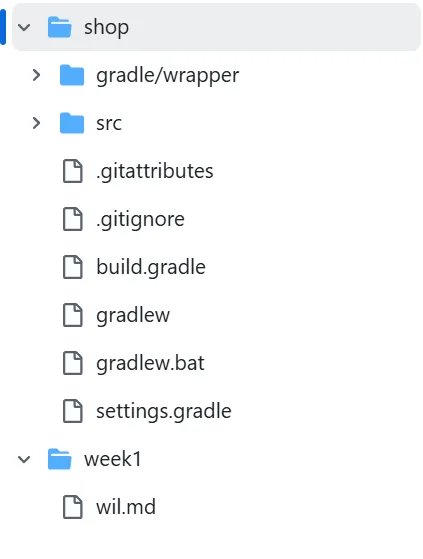423x559 pixels.
Task: Open the build.gradle file name
Action: 151,267
